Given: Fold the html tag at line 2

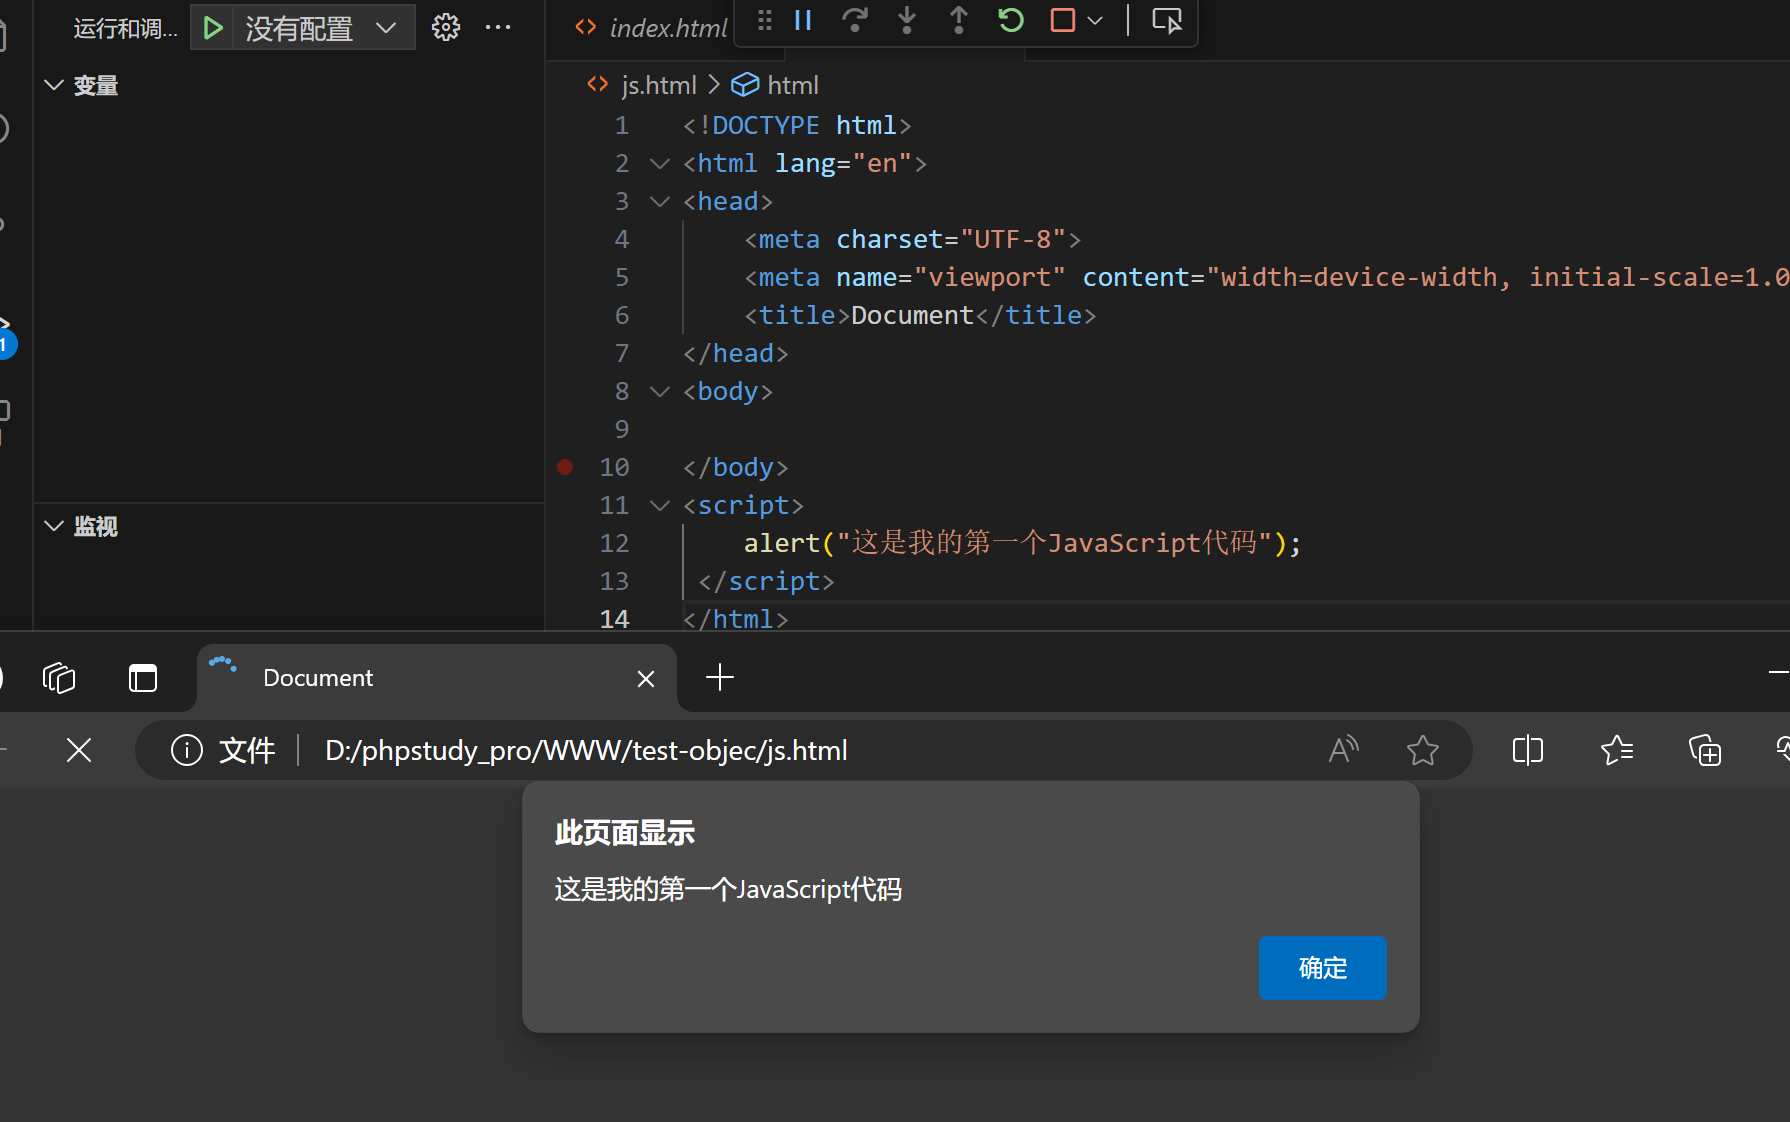Looking at the screenshot, I should tap(660, 163).
